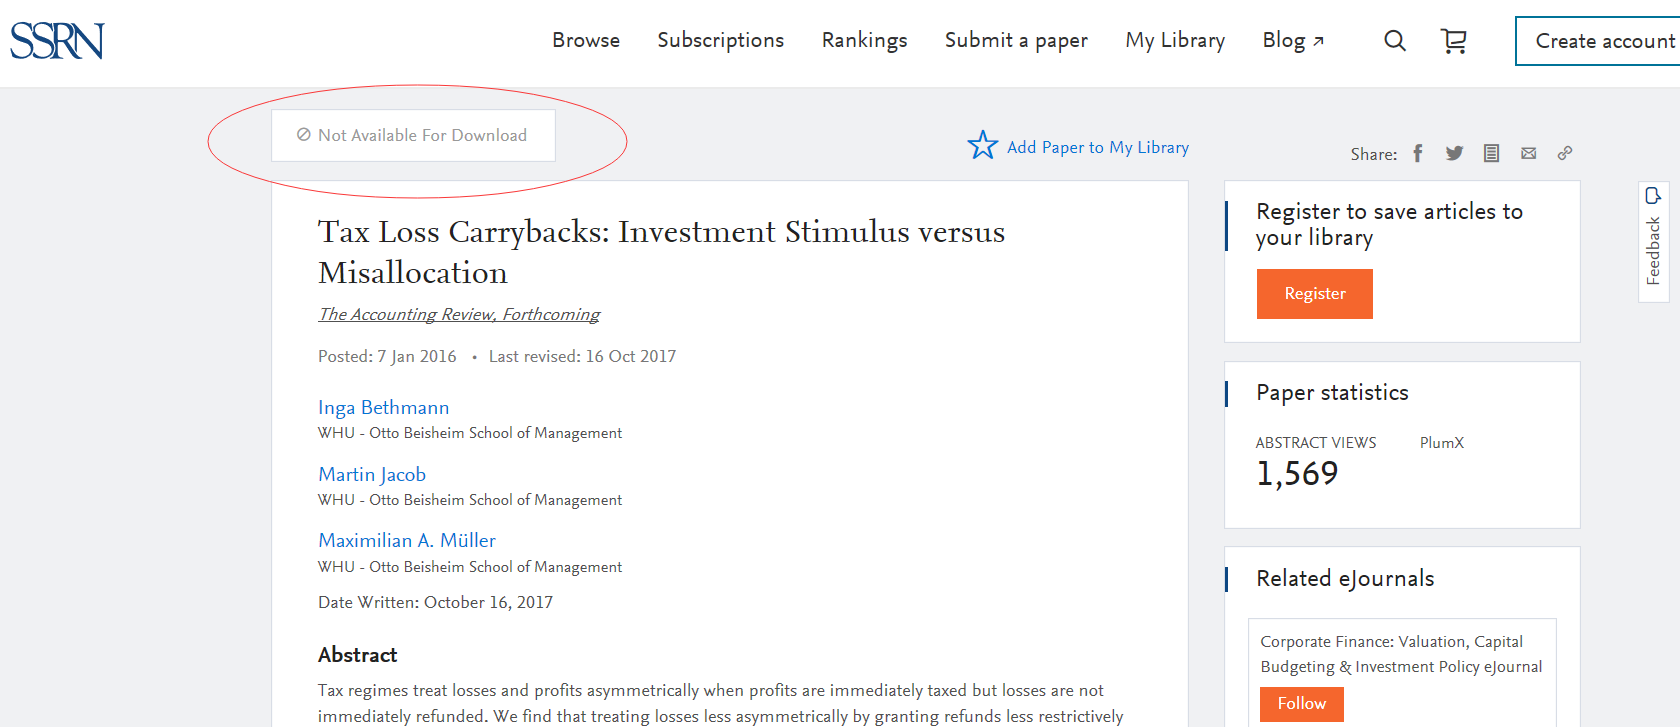
Task: Copy the permalink via chain icon
Action: 1565,153
